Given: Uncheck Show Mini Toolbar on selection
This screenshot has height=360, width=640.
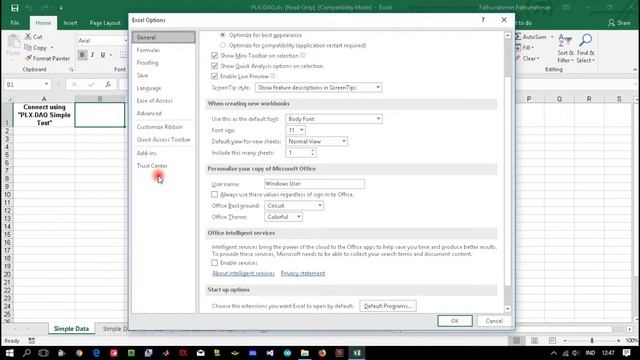Looking at the screenshot, I should tap(215, 56).
